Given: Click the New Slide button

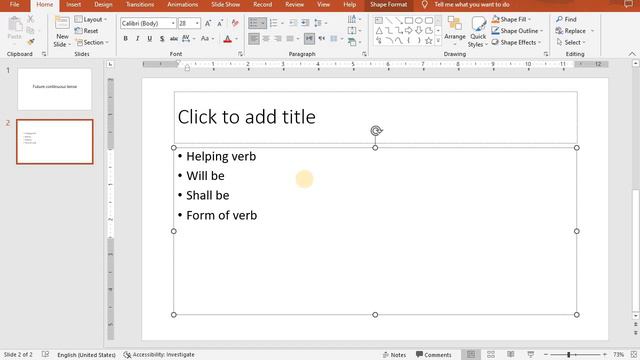Looking at the screenshot, I should tap(62, 32).
